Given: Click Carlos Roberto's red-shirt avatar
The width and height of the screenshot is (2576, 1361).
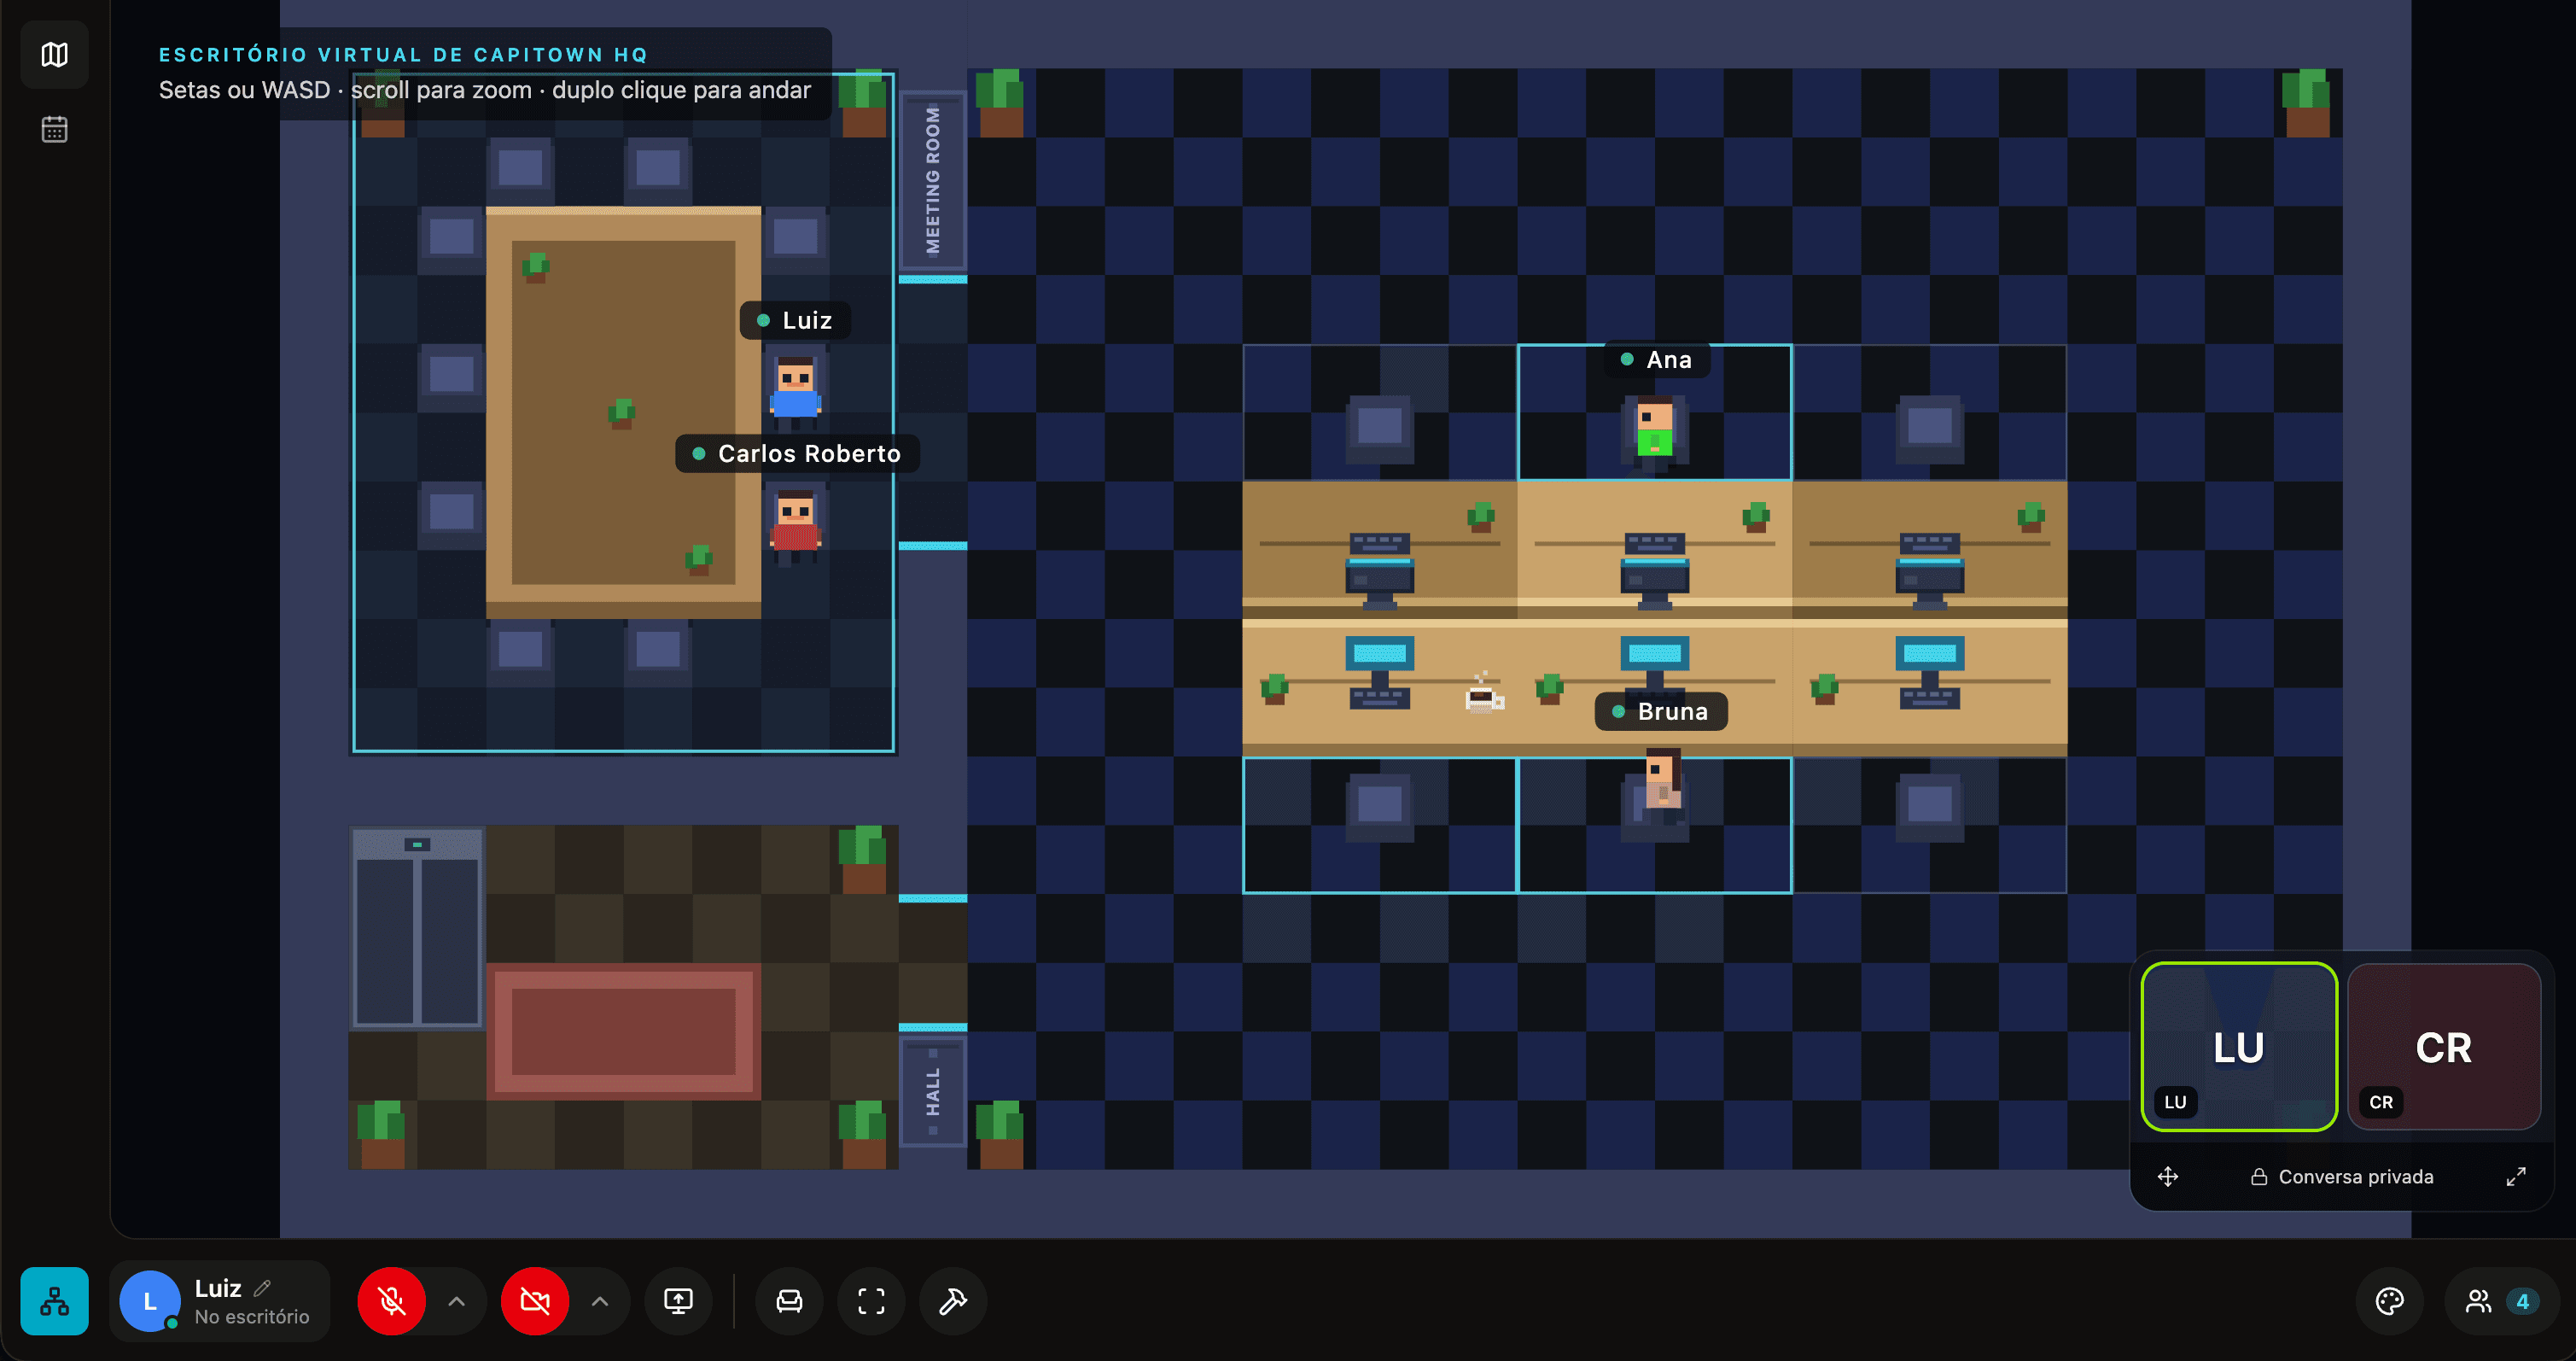Looking at the screenshot, I should (x=795, y=526).
